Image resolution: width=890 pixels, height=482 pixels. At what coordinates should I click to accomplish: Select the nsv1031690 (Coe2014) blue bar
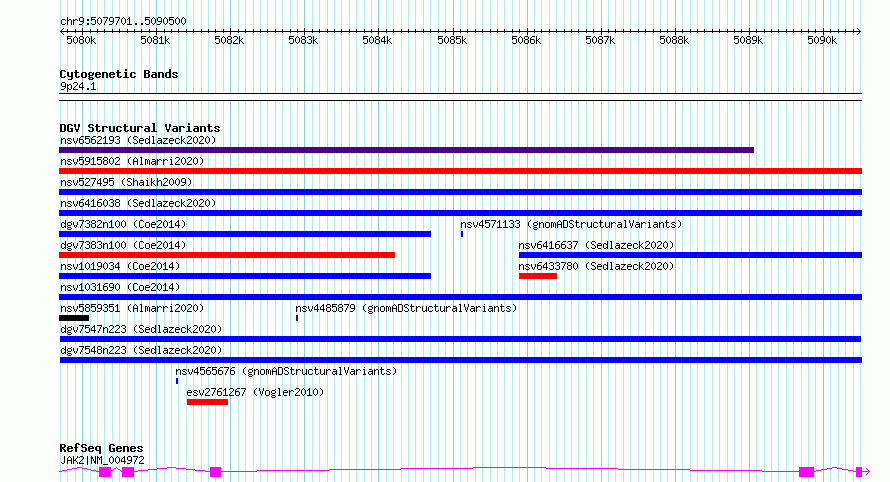(460, 297)
